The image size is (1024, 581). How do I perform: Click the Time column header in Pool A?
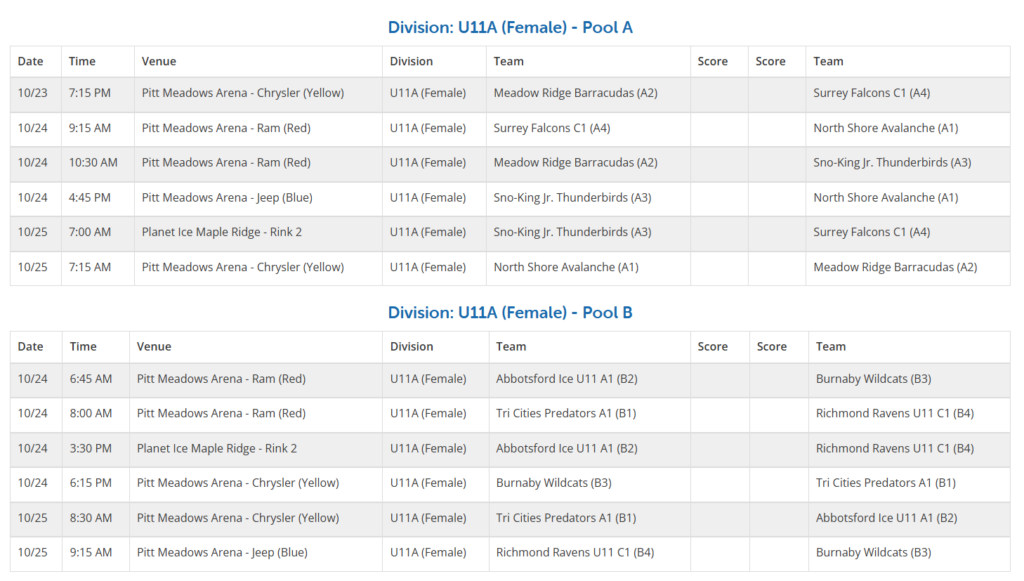82,61
